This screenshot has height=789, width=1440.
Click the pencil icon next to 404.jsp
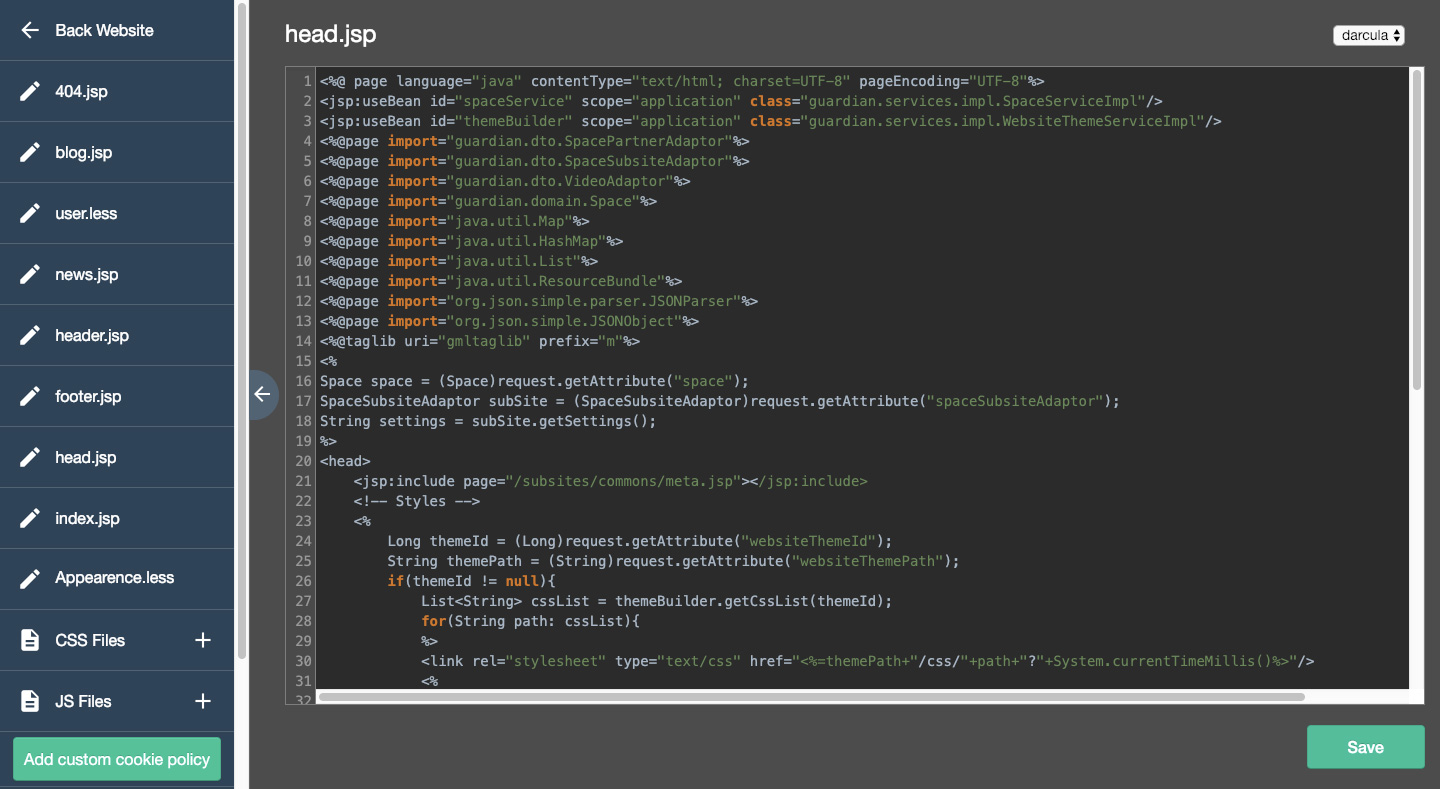(30, 92)
